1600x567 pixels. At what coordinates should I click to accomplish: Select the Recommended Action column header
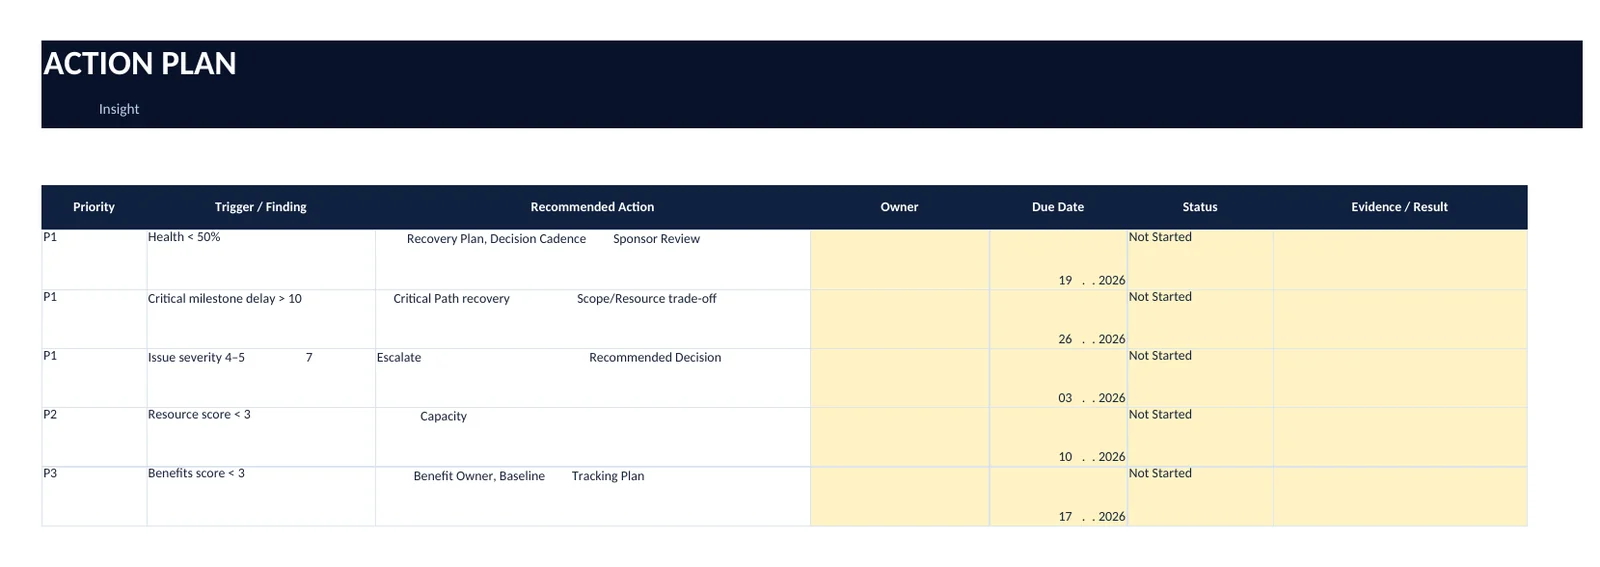pyautogui.click(x=592, y=207)
